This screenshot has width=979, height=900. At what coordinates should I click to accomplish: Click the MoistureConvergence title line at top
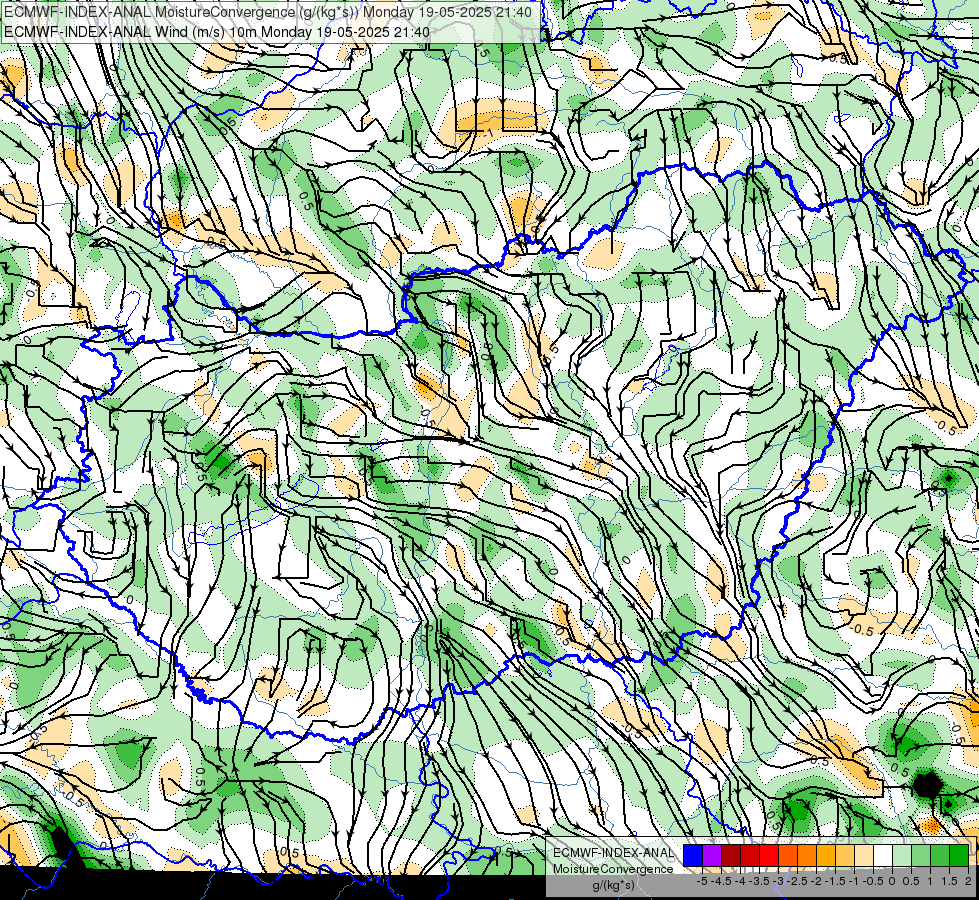point(268,12)
